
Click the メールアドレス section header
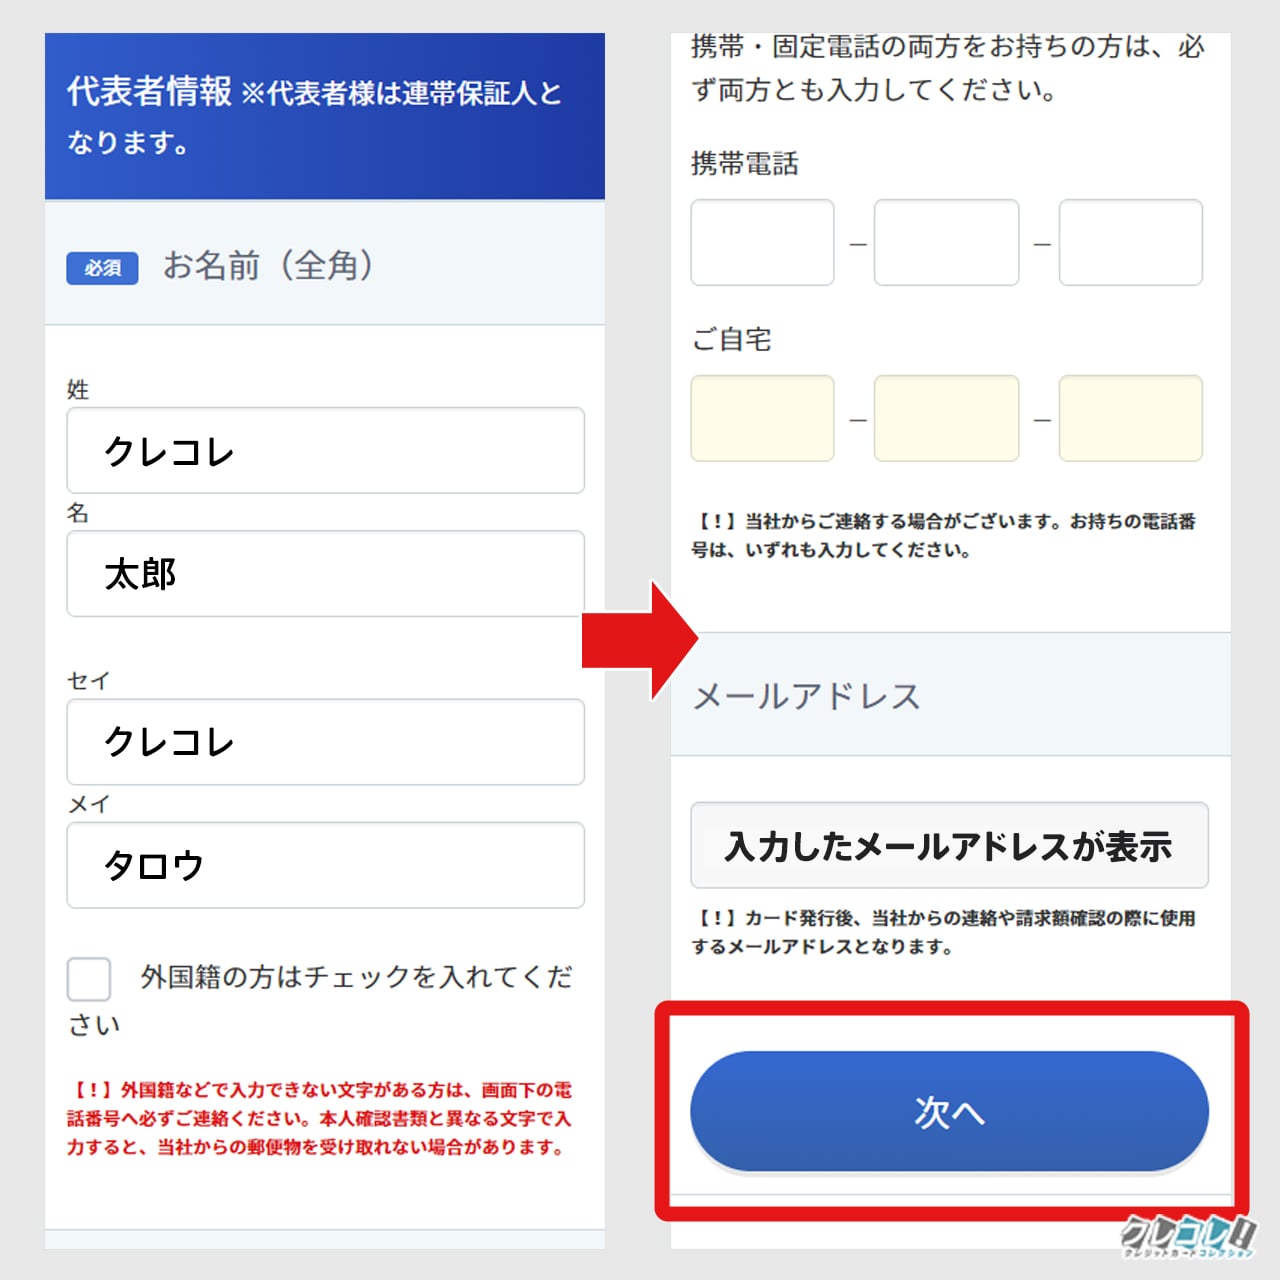pyautogui.click(x=808, y=696)
